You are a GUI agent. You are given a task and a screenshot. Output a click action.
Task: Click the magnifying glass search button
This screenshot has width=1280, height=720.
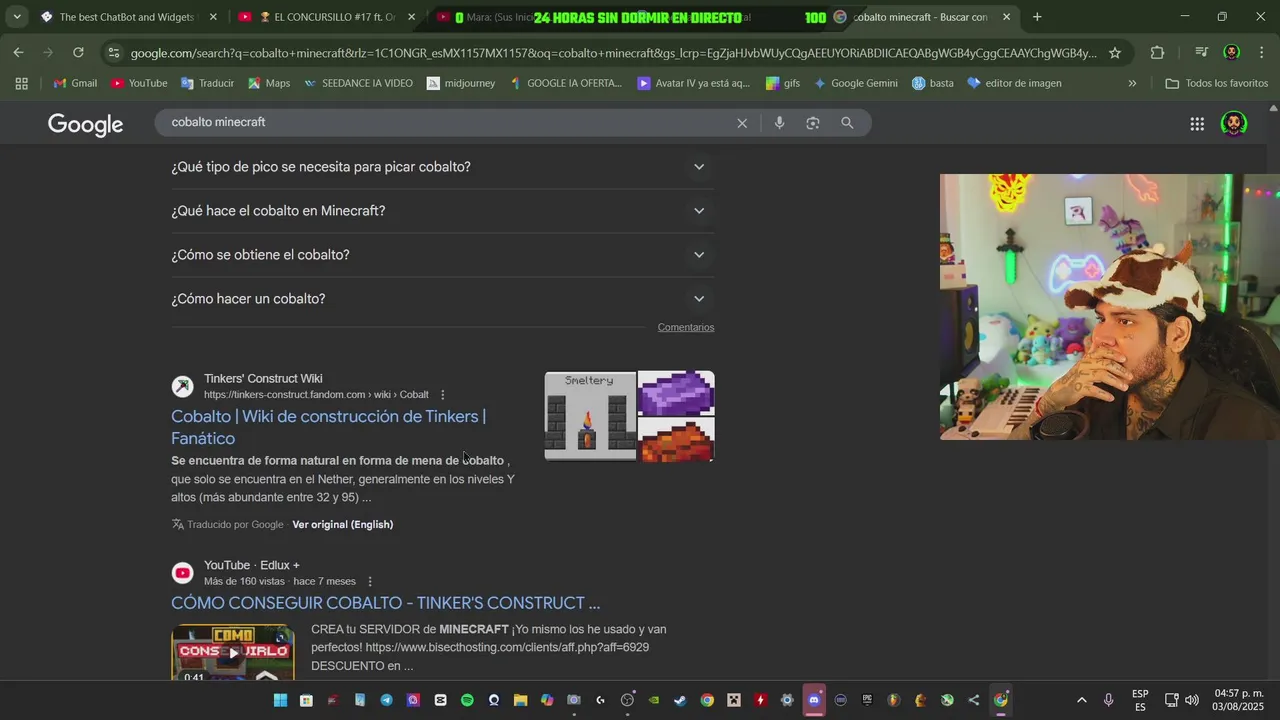pyautogui.click(x=847, y=123)
